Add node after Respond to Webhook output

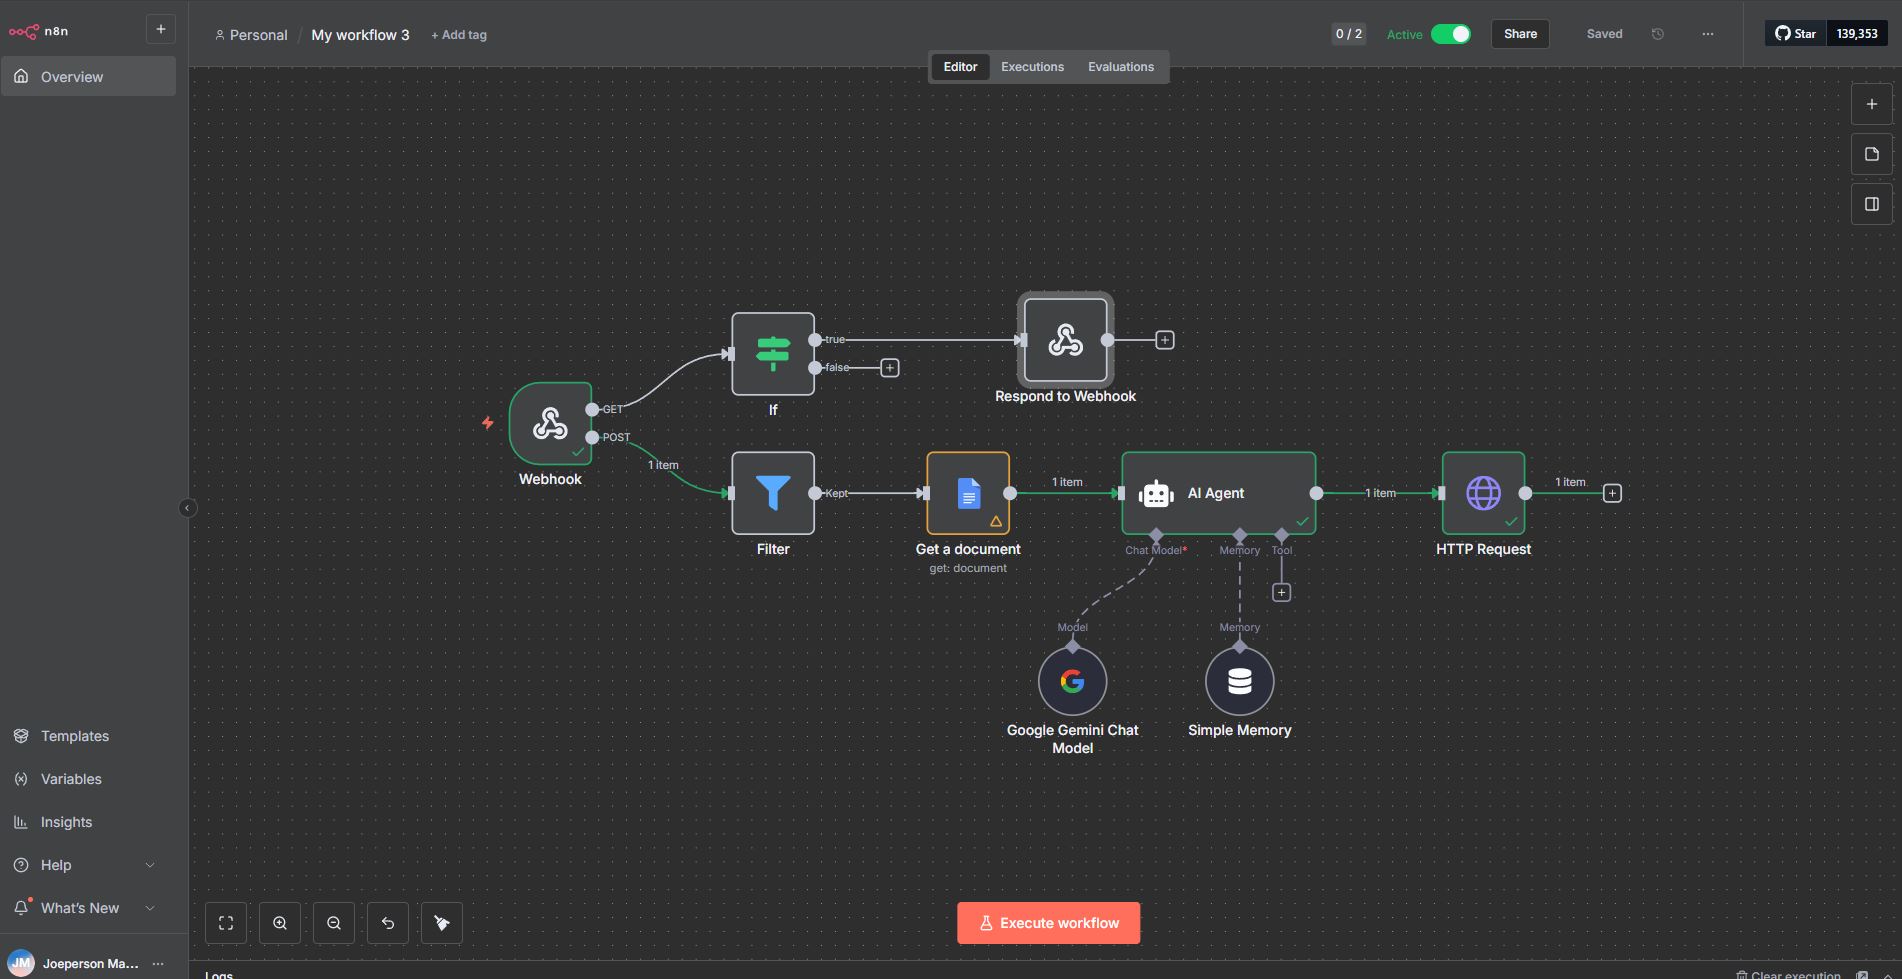click(1165, 340)
